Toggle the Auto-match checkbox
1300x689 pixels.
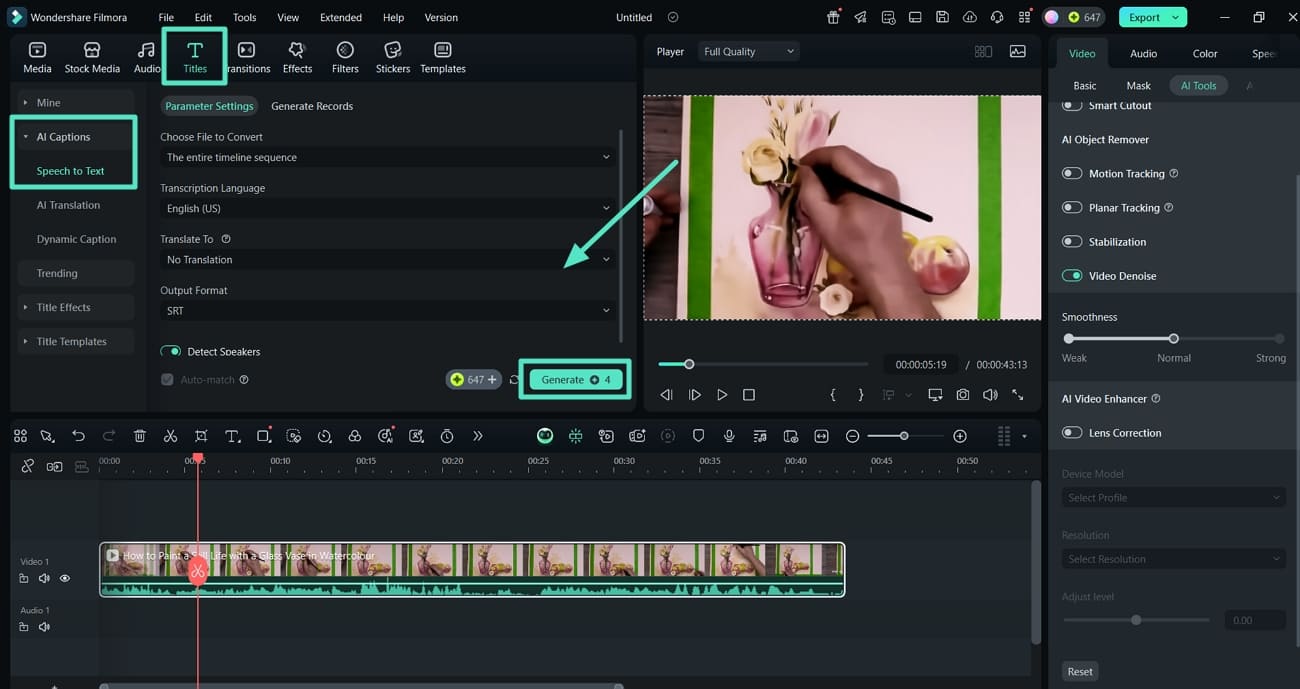coord(167,380)
